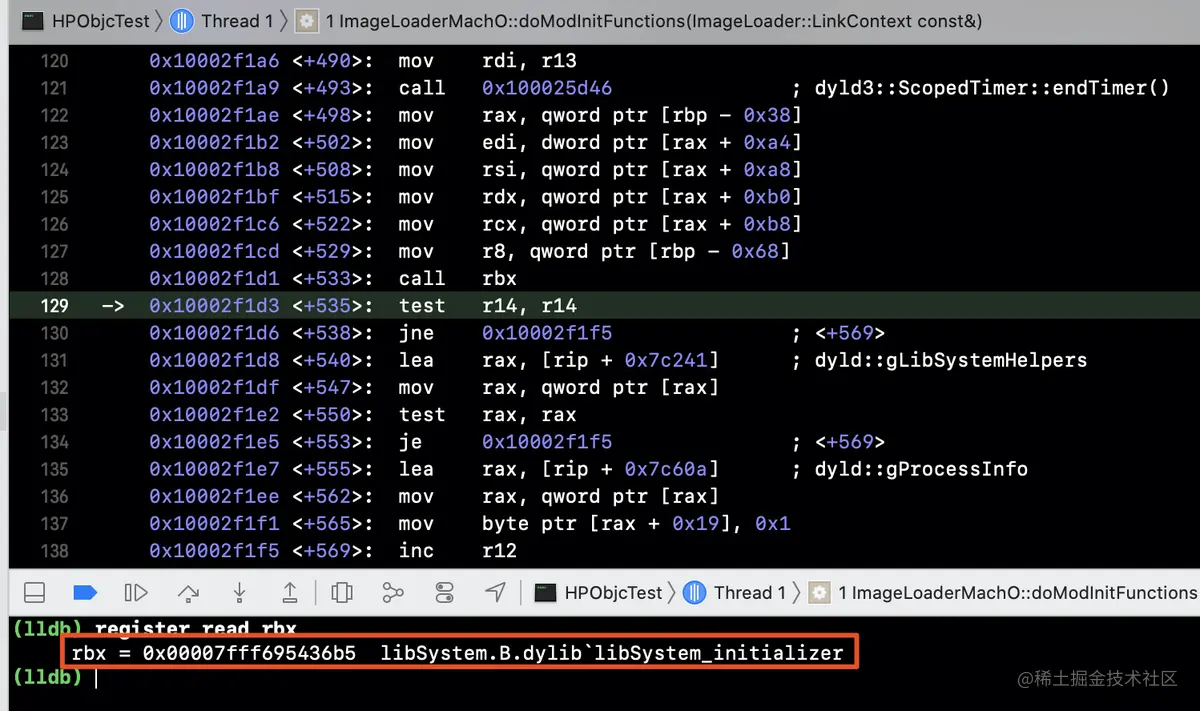1200x711 pixels.
Task: Click 'byte ptr [rax + 0x19], 0x1' operand
Action: (x=636, y=524)
